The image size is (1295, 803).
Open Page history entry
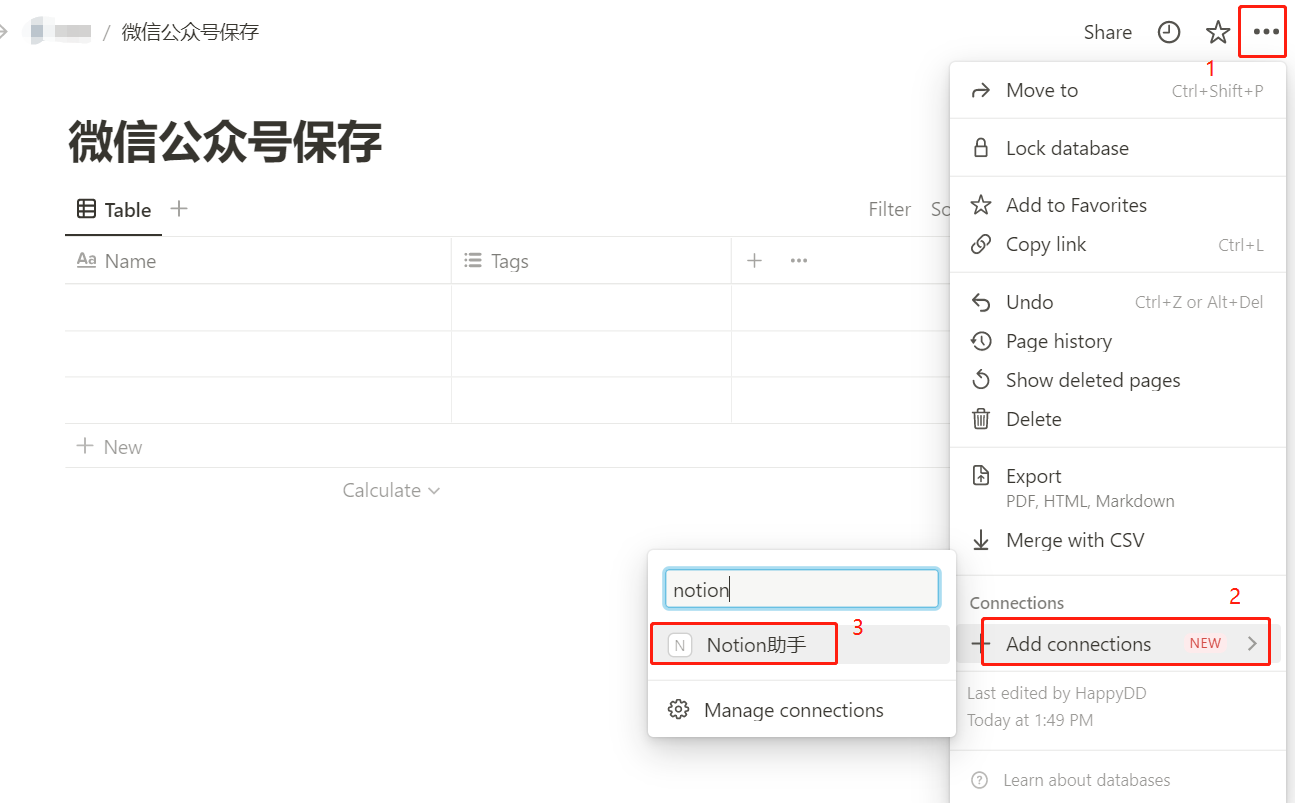1117,341
